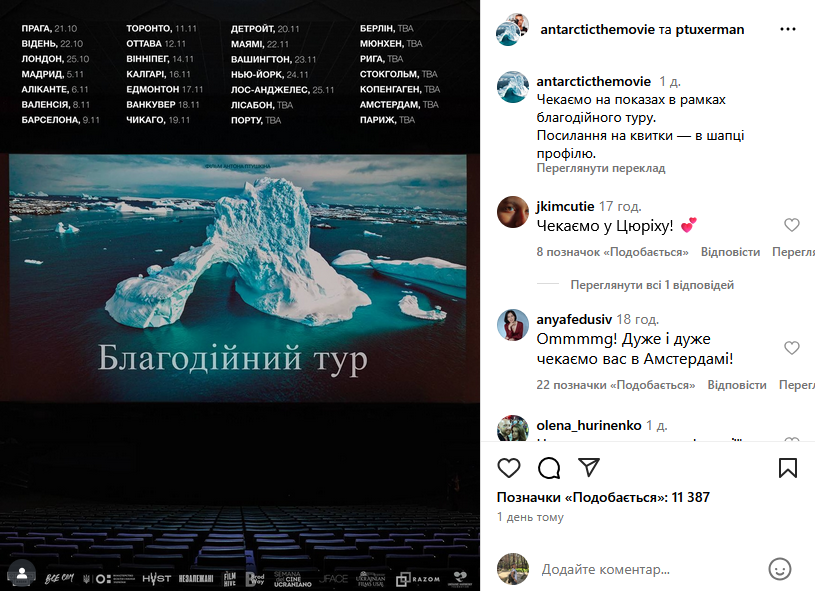815x591 pixels.
Task: Open the three-dot more options menu
Action: tap(787, 29)
